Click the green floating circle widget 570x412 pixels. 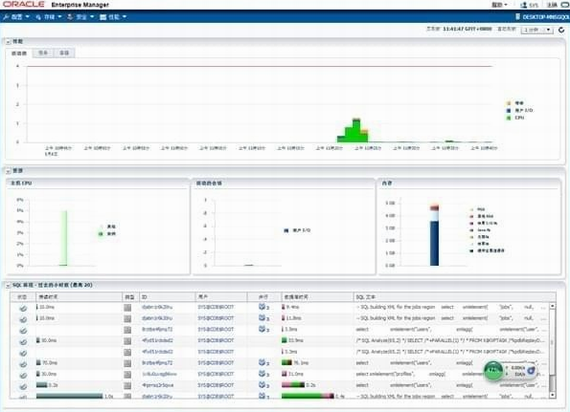pos(493,371)
